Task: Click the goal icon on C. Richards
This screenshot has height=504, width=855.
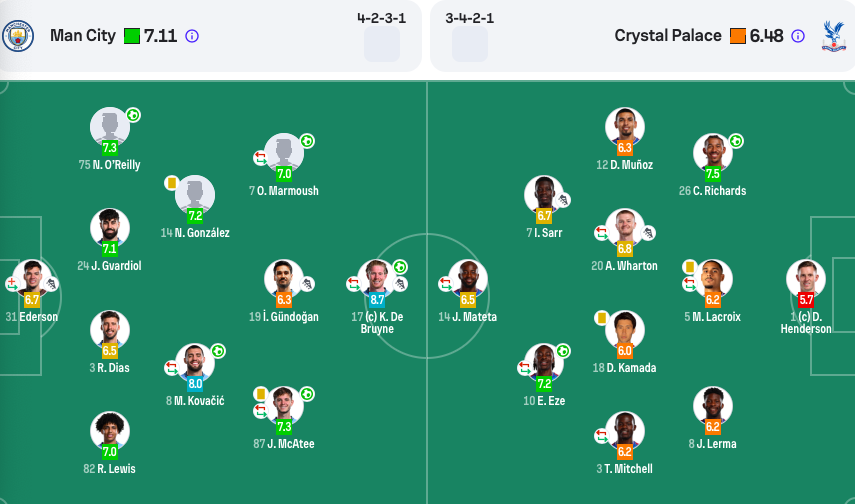Action: pyautogui.click(x=736, y=141)
